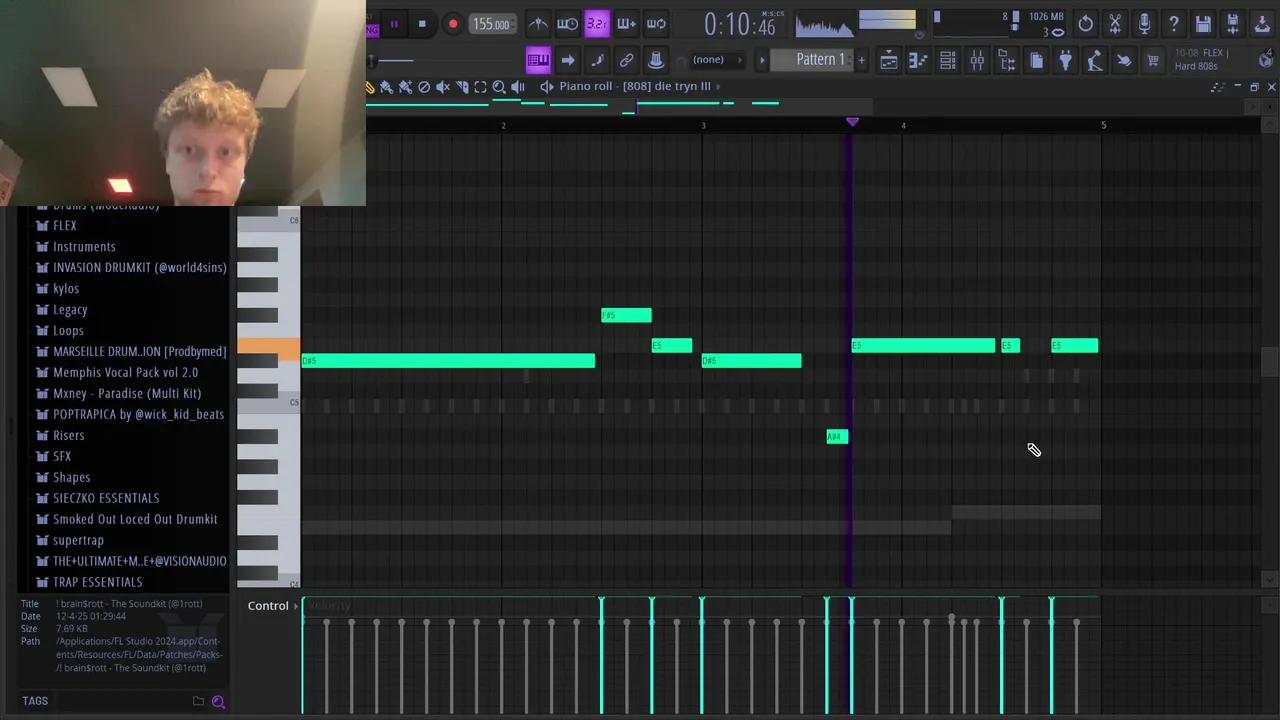Open the Piano roll view from toolbar
The height and width of the screenshot is (720, 1280).
pos(918,61)
